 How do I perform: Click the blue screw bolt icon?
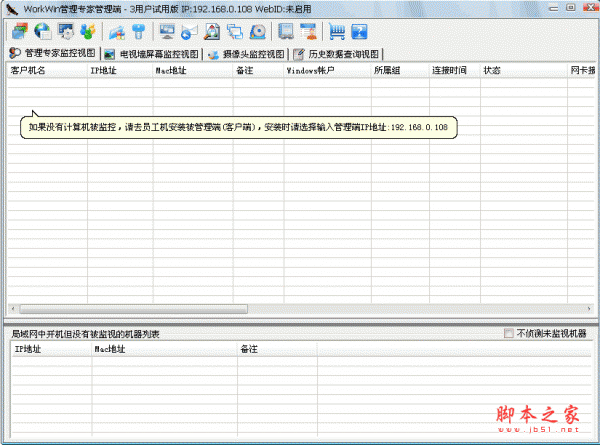(x=139, y=31)
